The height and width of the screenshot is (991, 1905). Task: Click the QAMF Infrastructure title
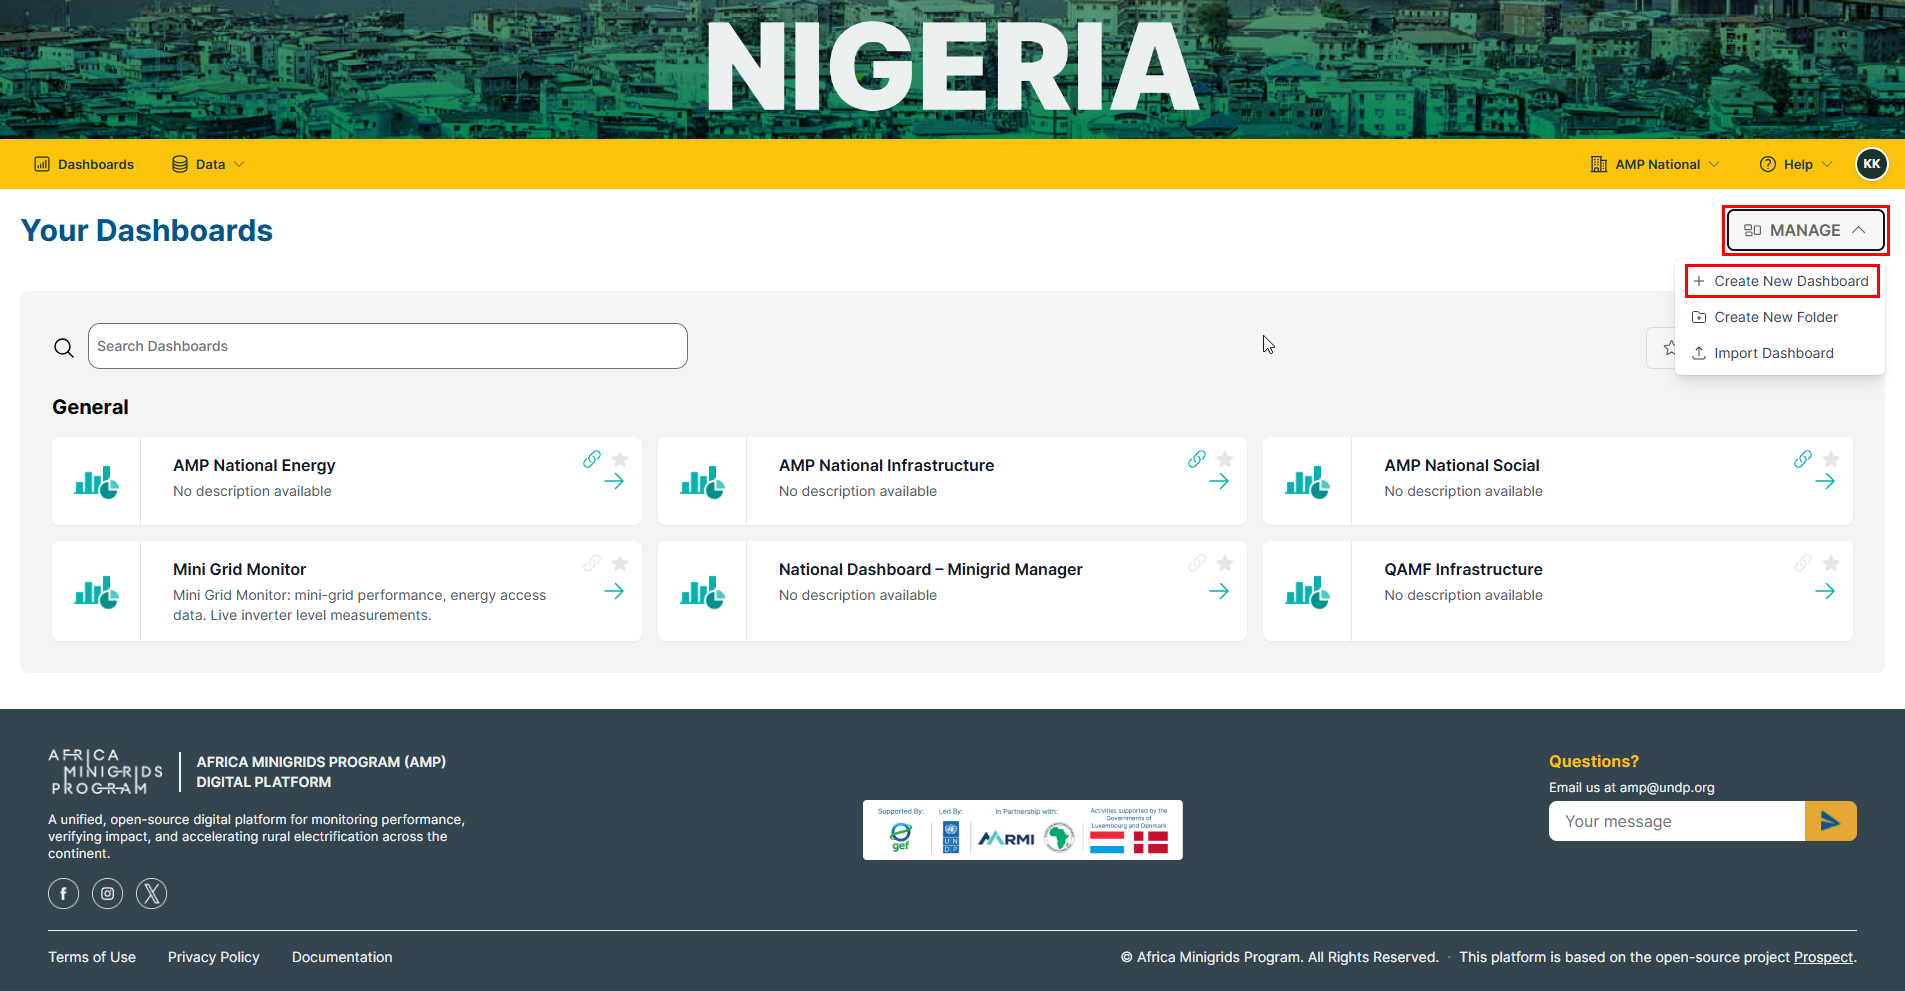click(1463, 569)
